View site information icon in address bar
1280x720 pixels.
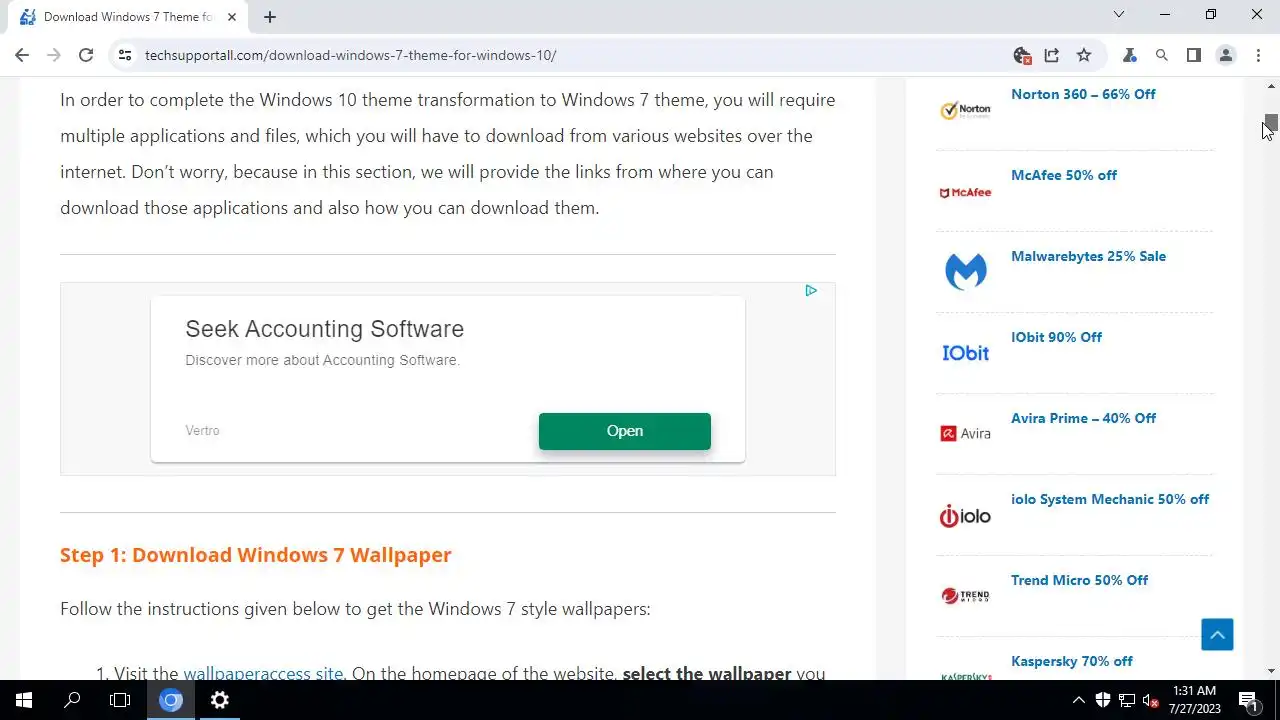(x=125, y=55)
